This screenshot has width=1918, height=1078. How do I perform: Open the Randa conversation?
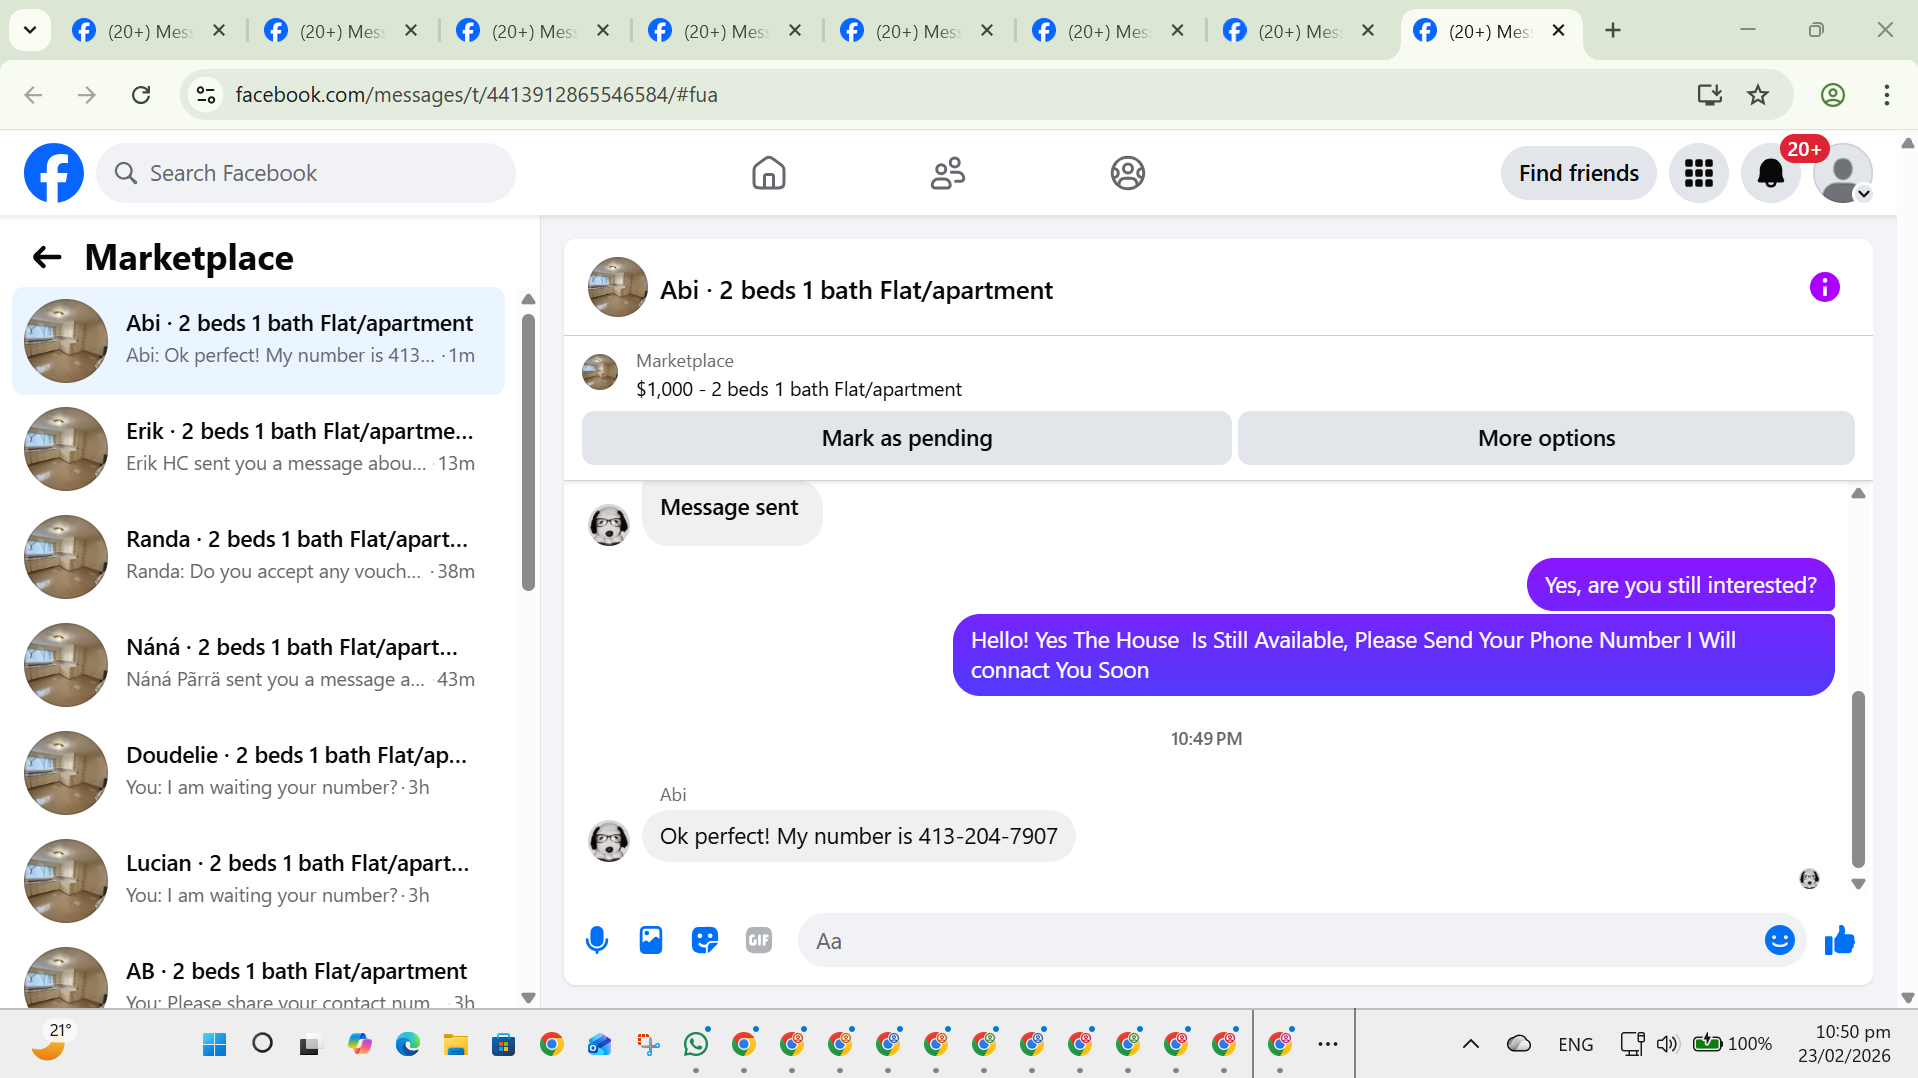coord(258,556)
